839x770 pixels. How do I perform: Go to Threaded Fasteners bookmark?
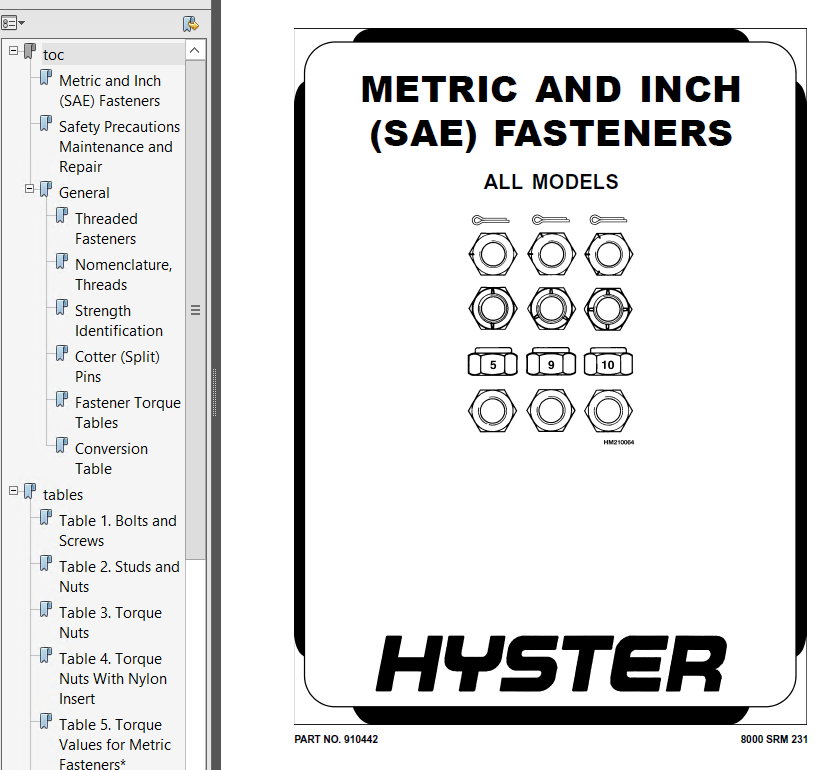pyautogui.click(x=106, y=228)
